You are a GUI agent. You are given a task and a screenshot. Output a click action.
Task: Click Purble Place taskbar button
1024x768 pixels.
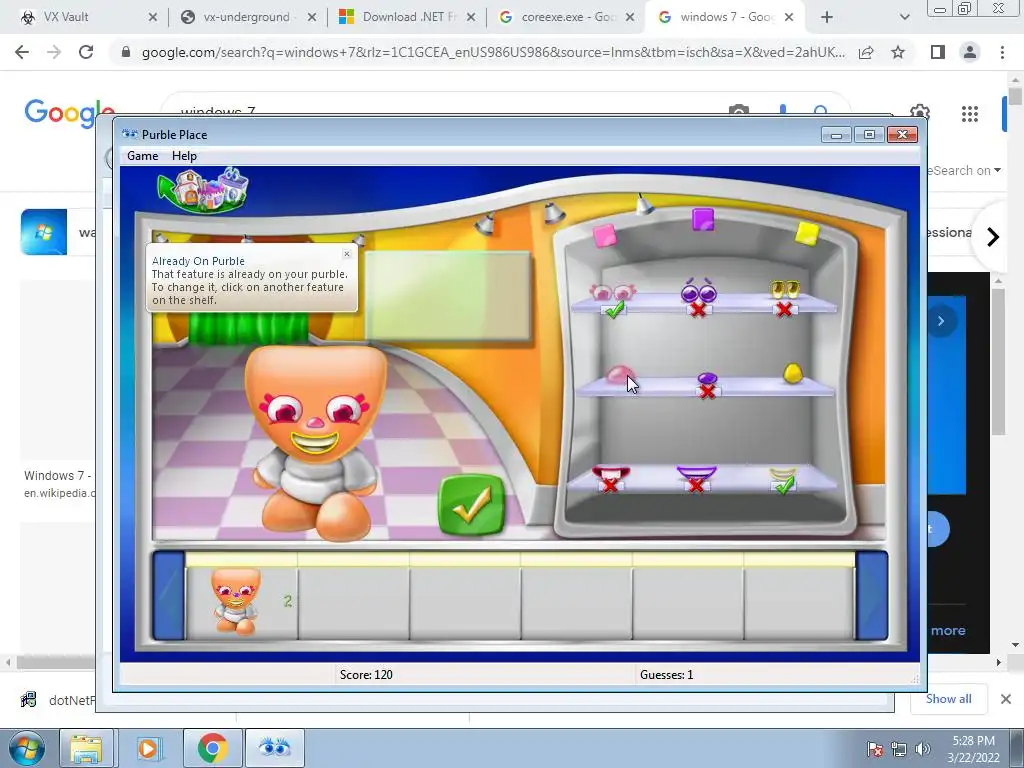[275, 748]
